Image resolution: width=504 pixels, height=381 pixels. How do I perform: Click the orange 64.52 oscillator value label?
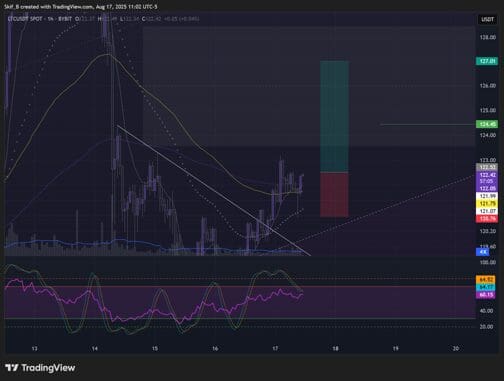point(486,279)
